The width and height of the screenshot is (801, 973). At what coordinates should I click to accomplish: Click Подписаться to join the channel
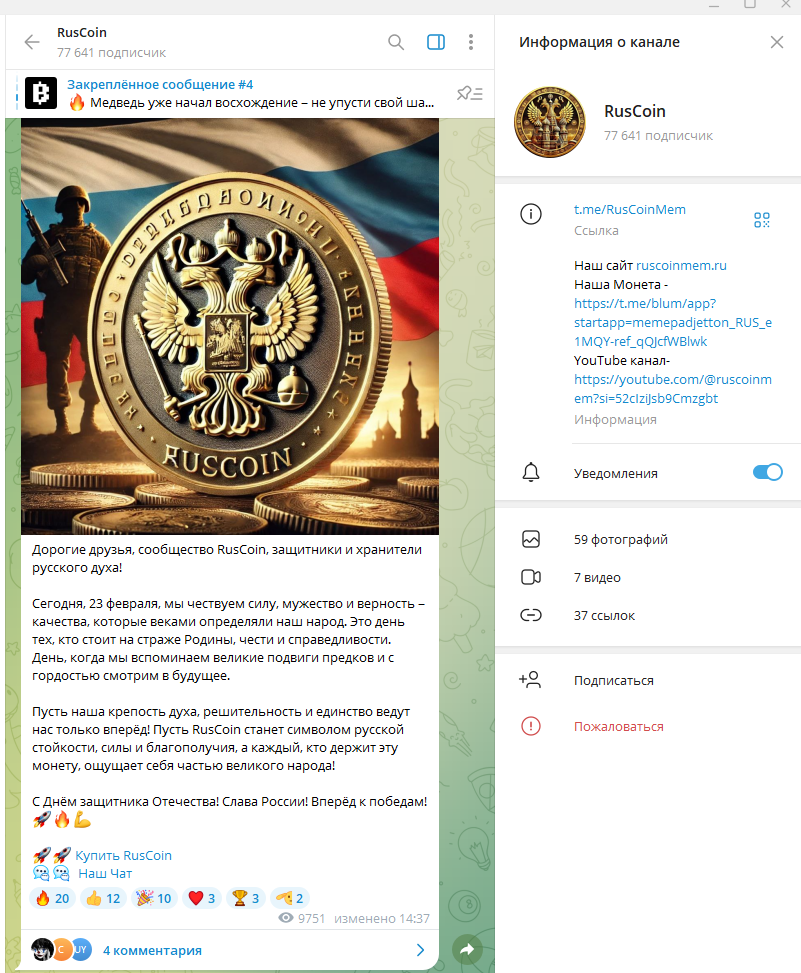(614, 681)
